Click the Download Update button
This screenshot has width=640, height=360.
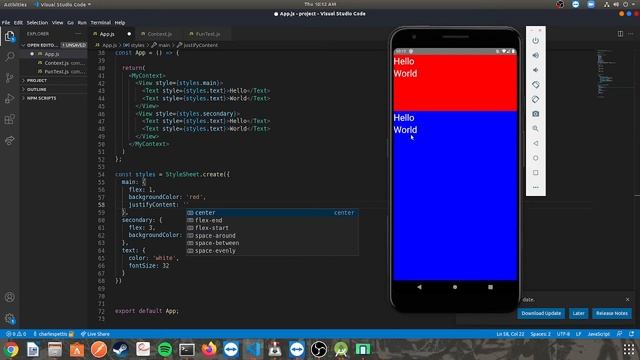541,313
